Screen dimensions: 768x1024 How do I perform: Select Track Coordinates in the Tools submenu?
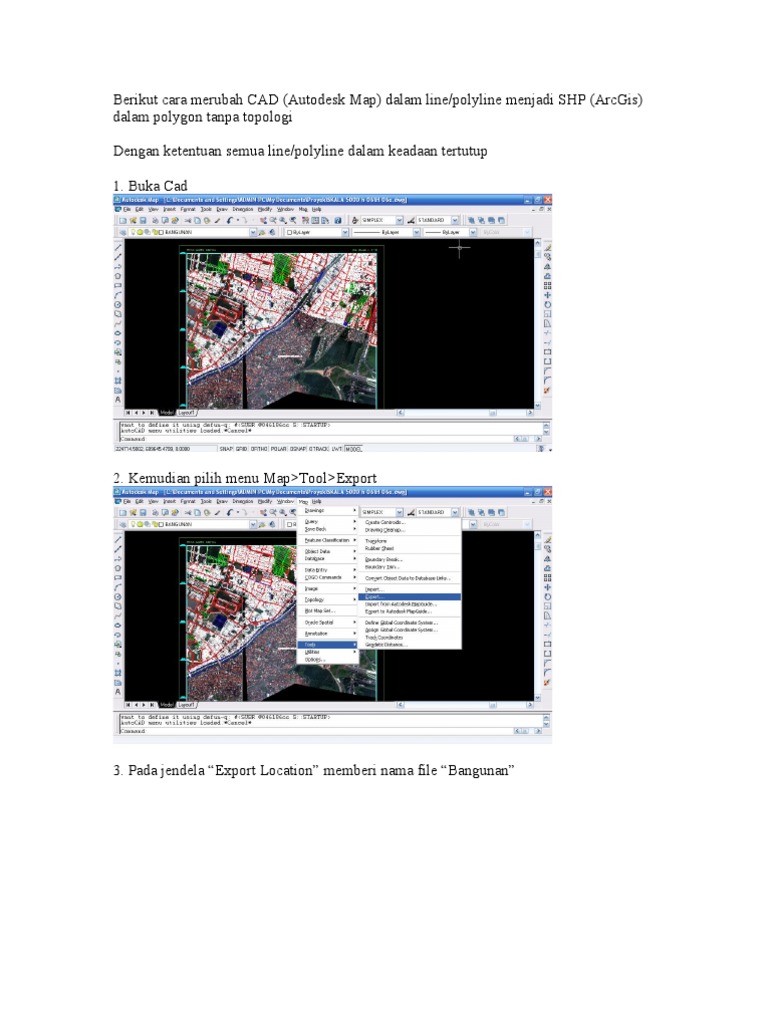point(409,637)
